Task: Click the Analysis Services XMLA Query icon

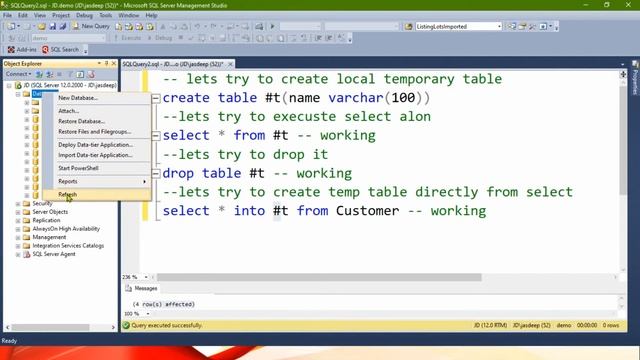Action: coord(150,27)
